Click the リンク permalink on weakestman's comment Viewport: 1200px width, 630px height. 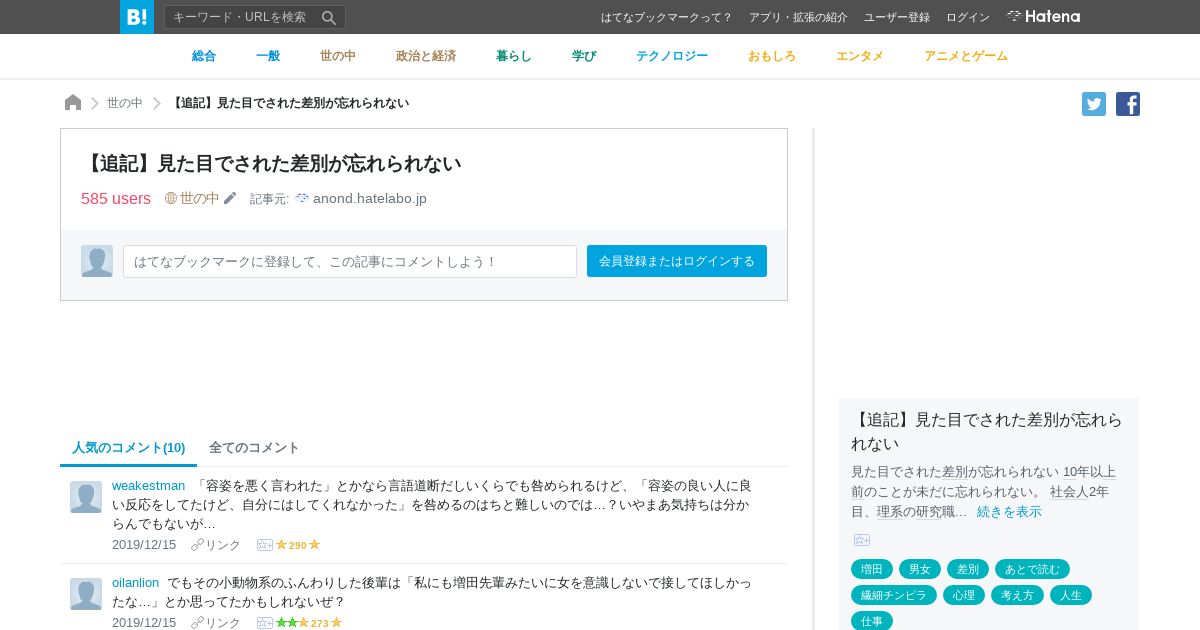pos(216,545)
